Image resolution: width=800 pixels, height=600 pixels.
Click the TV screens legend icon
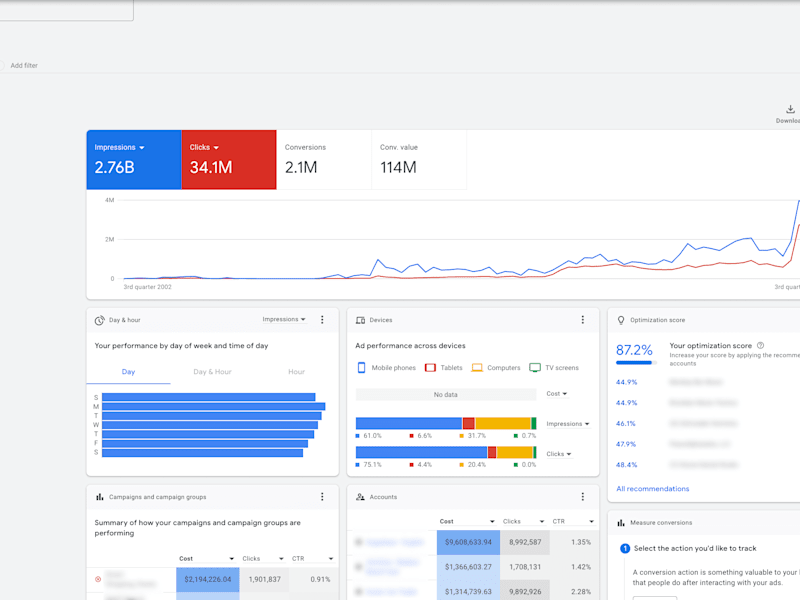click(535, 368)
